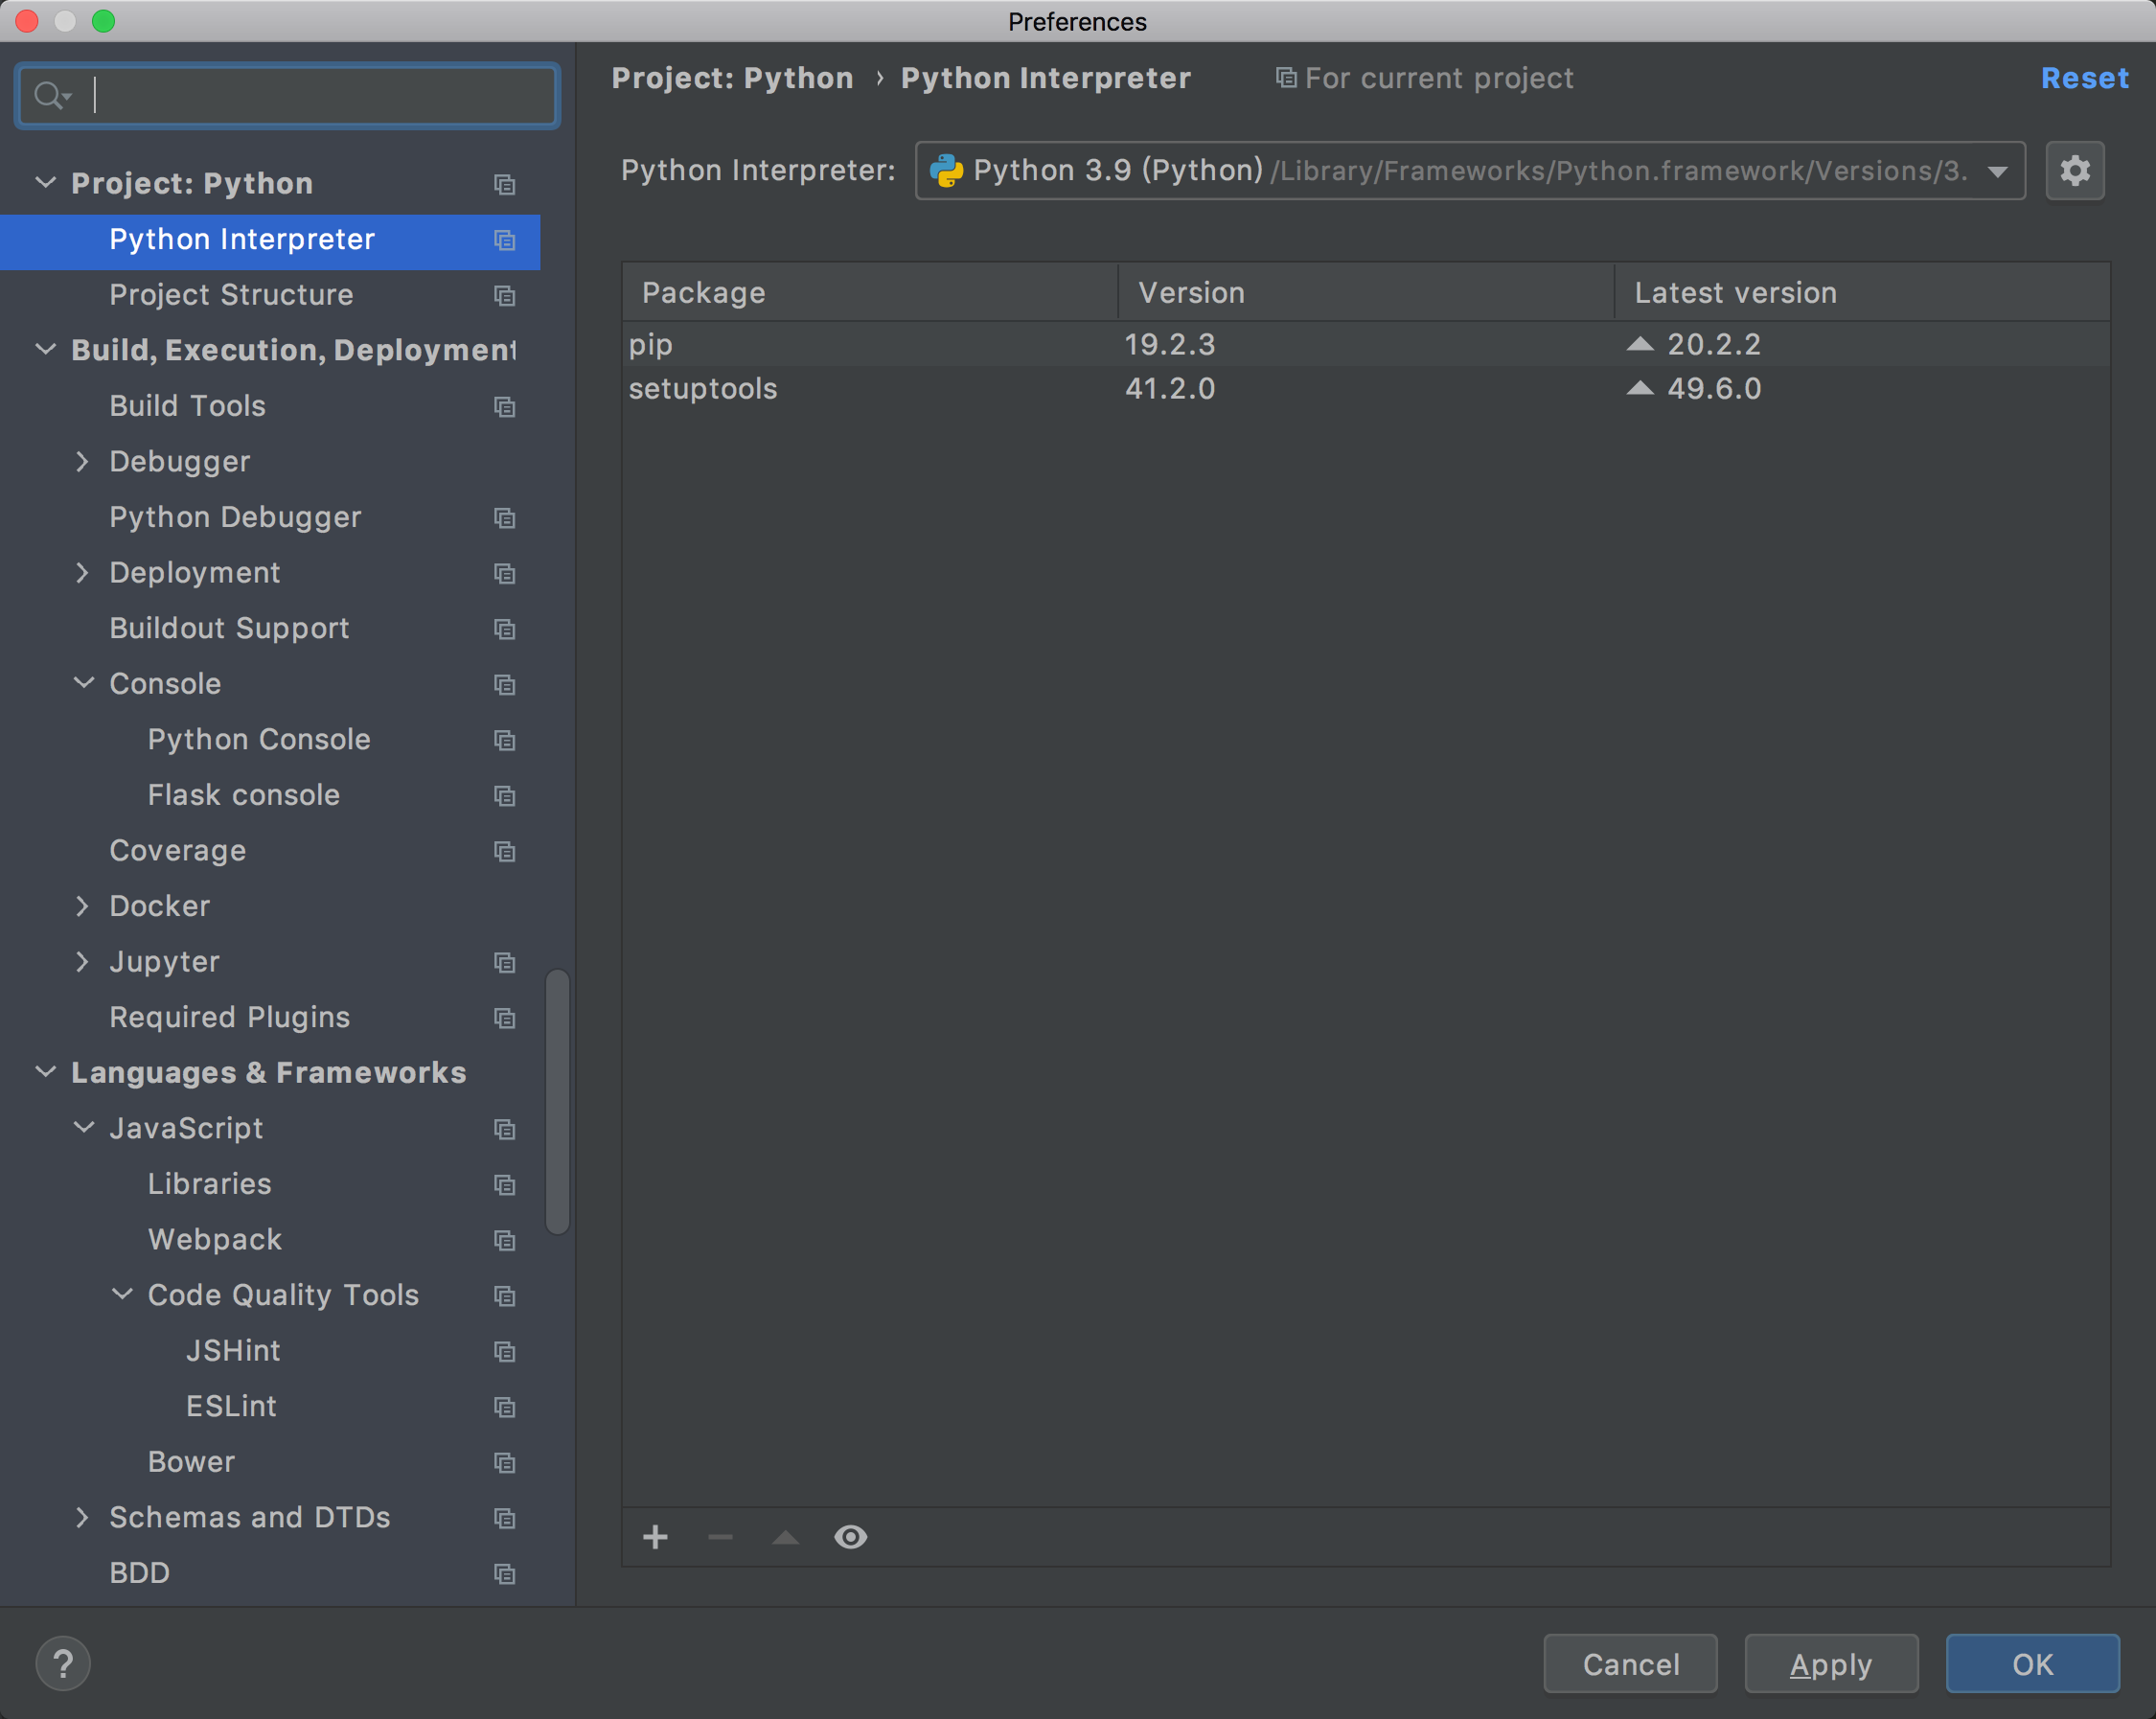The width and height of the screenshot is (2156, 1719).
Task: Click the remove package icon
Action: (720, 1537)
